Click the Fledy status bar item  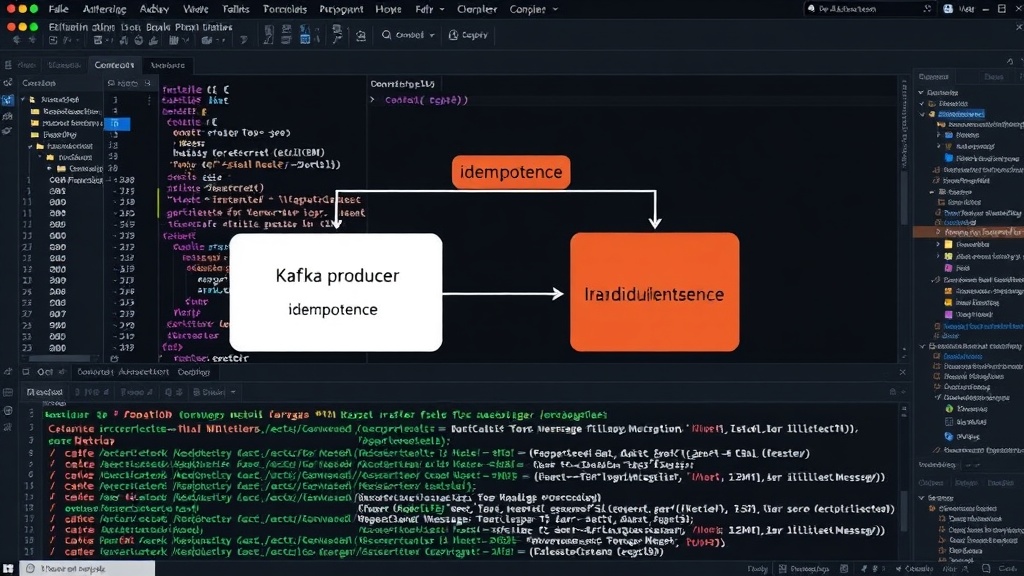[758, 569]
